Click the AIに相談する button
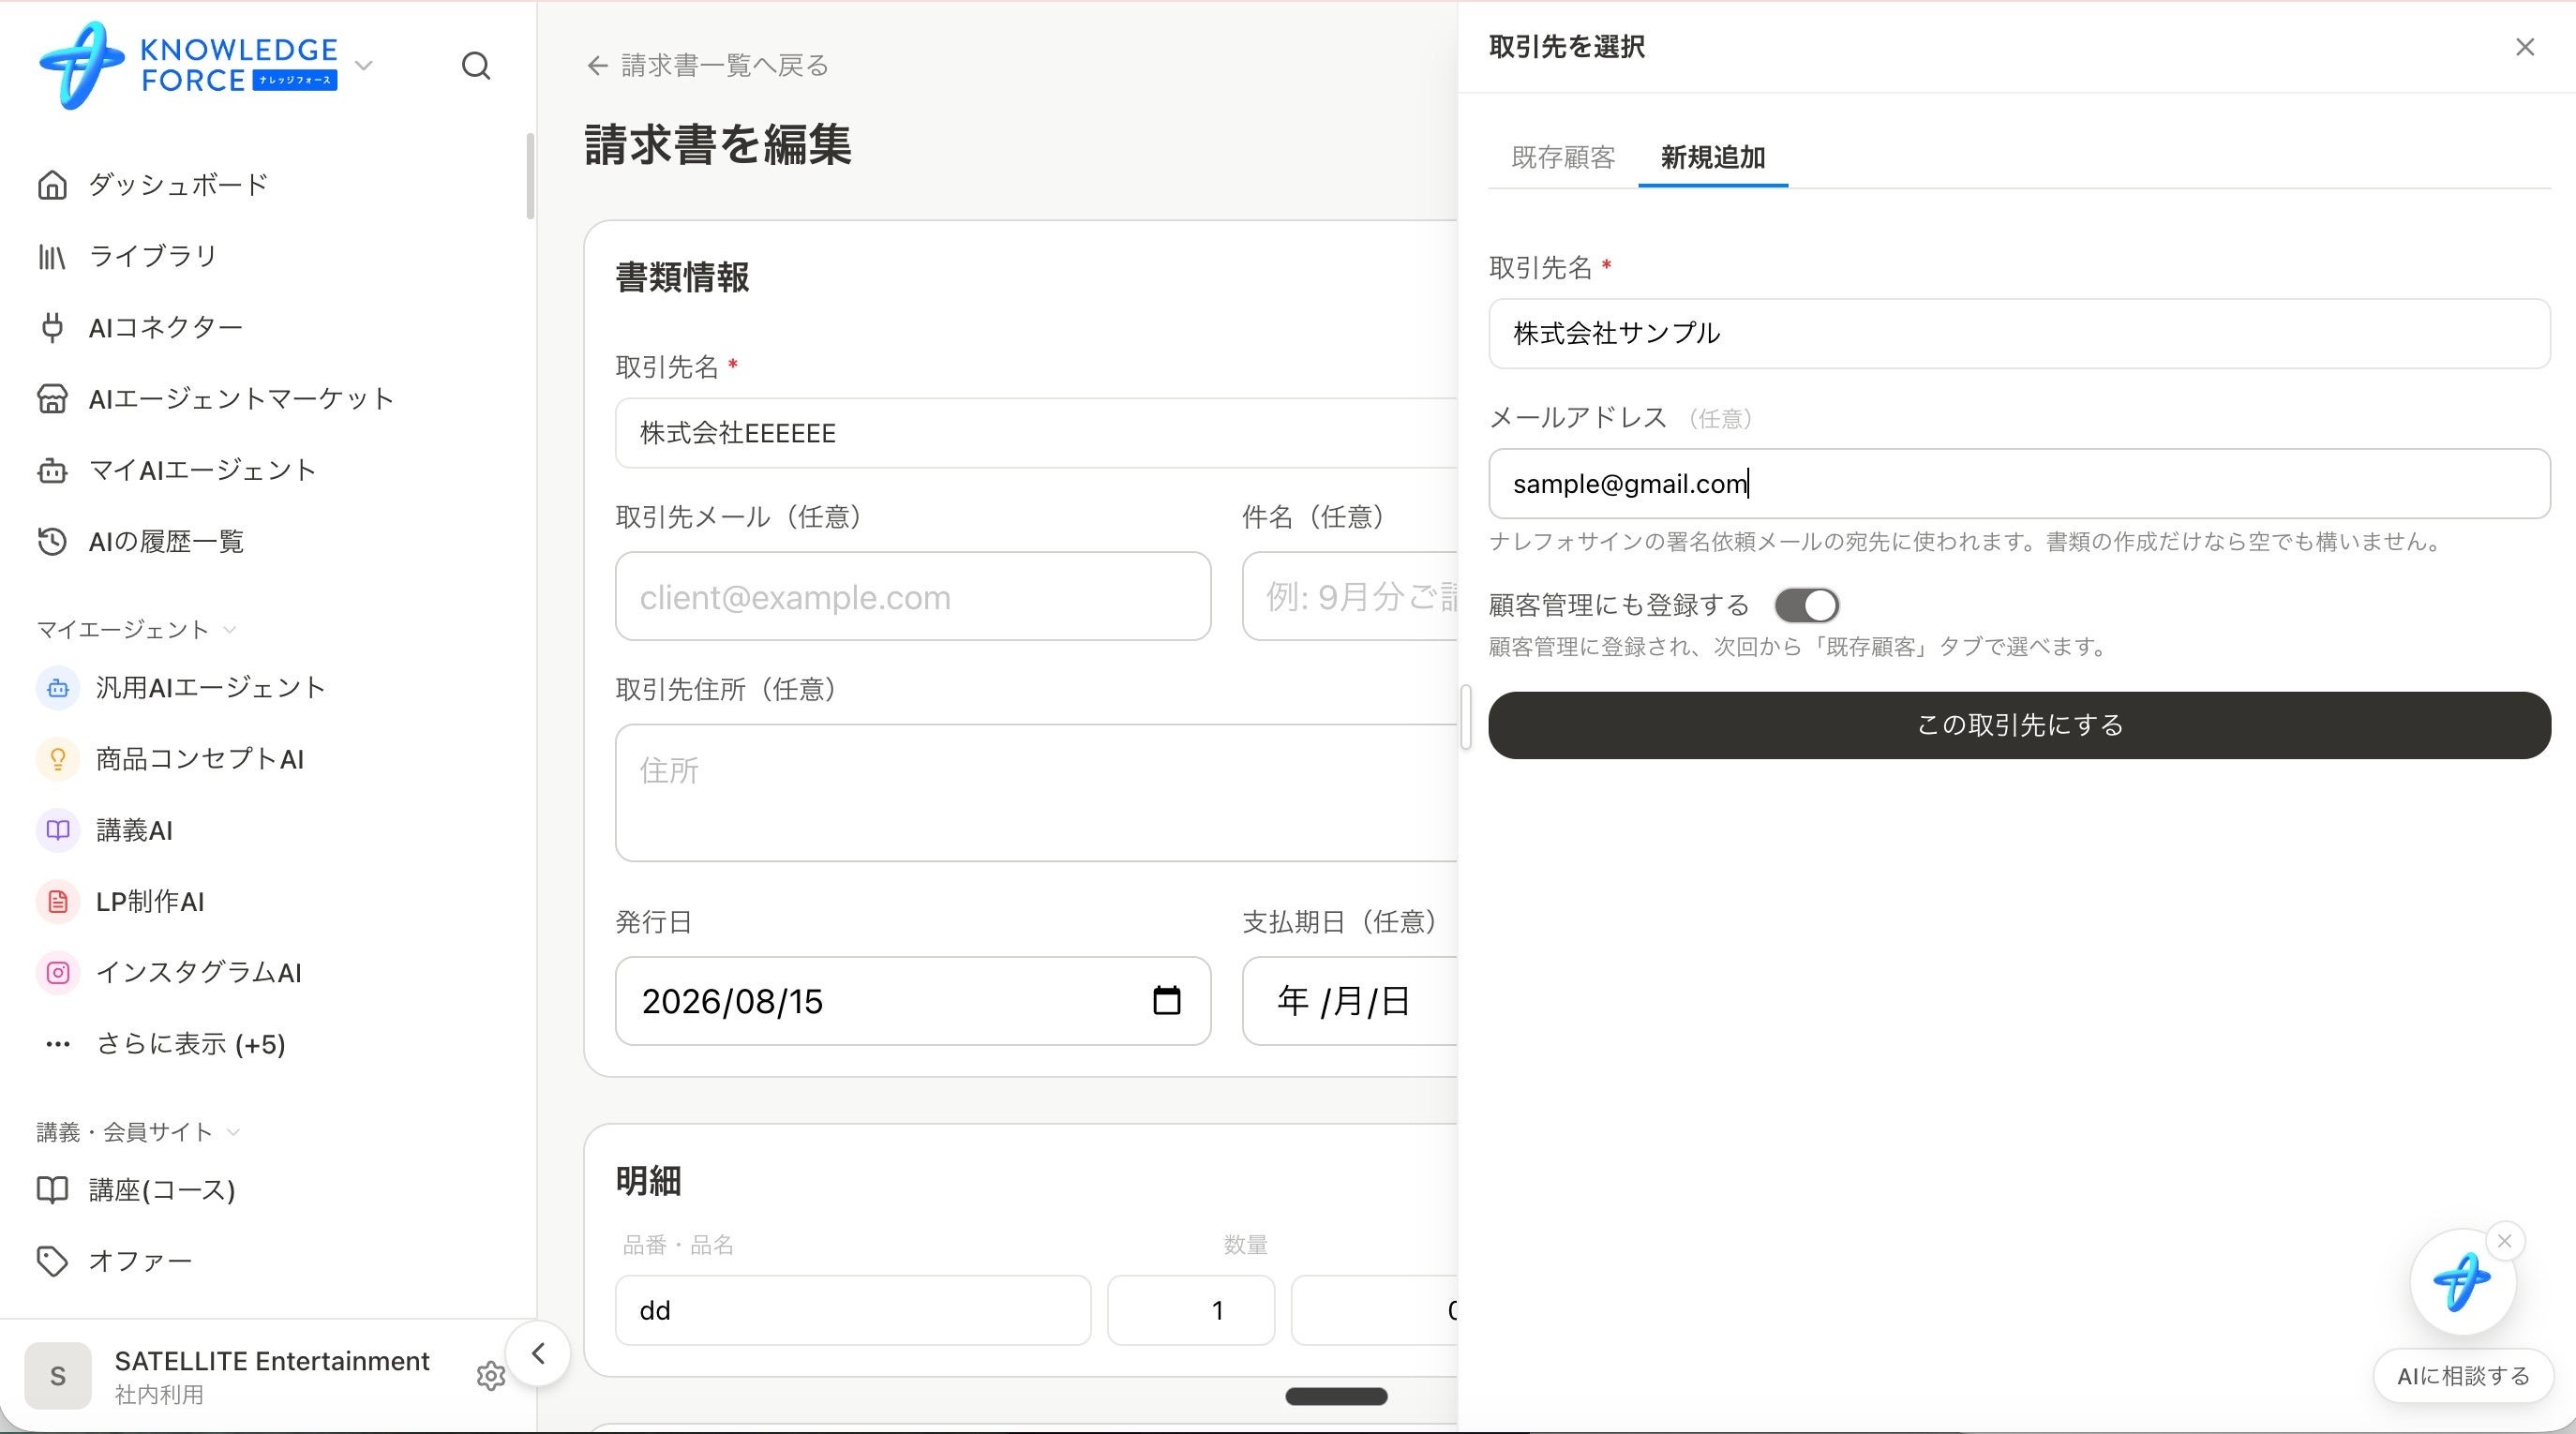This screenshot has width=2576, height=1434. pyautogui.click(x=2463, y=1376)
